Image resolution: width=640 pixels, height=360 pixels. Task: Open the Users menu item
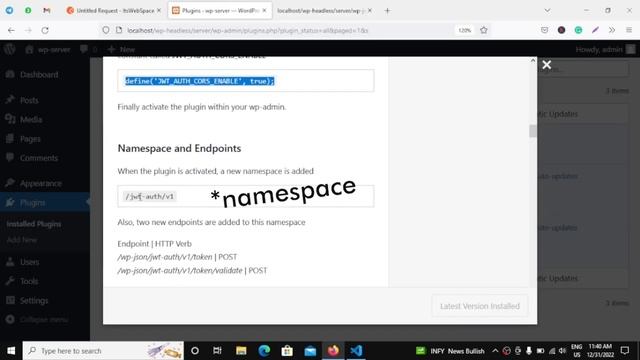[29, 262]
